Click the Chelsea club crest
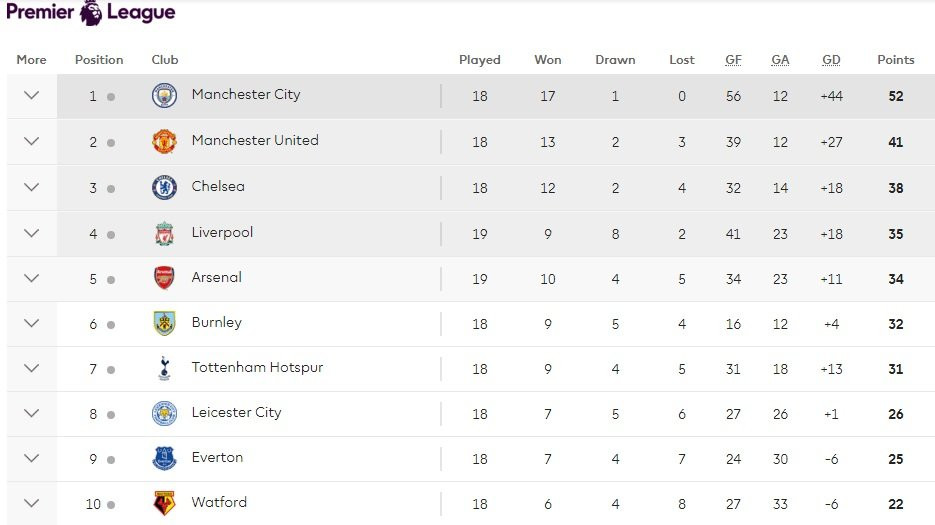The width and height of the screenshot is (935, 525). (164, 188)
